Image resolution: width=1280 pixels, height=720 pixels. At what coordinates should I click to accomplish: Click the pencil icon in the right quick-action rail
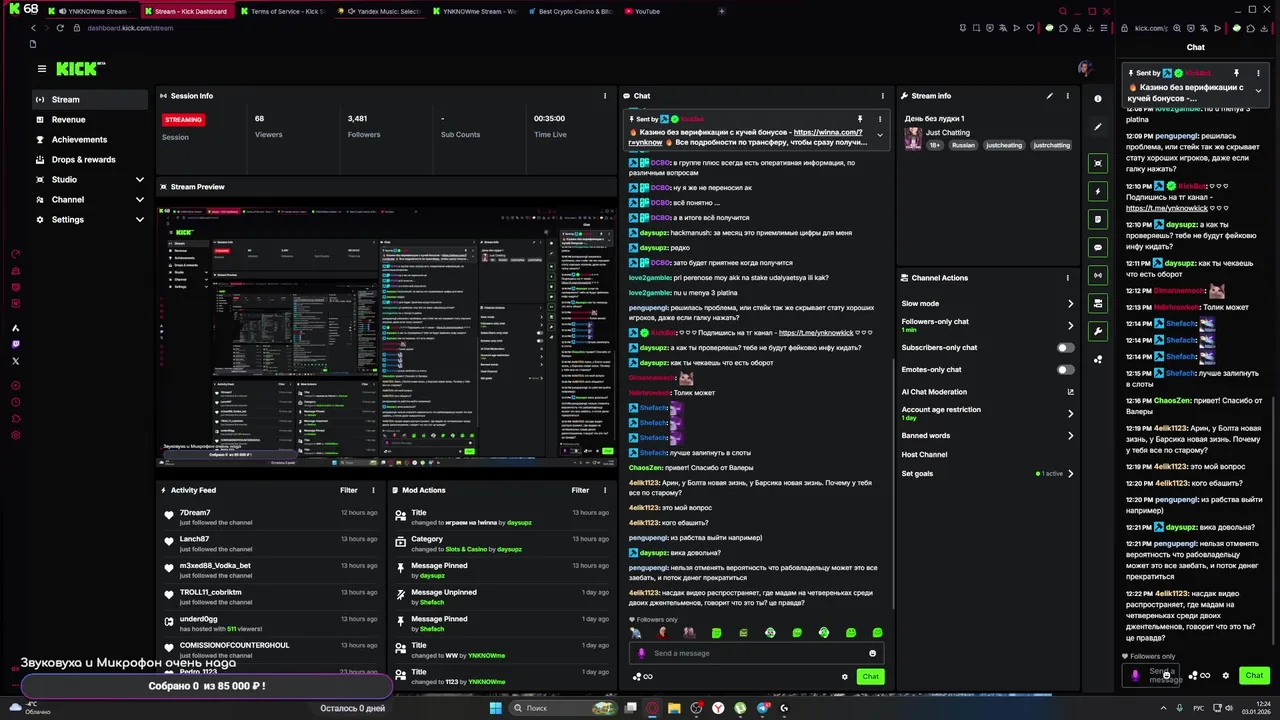[1098, 127]
